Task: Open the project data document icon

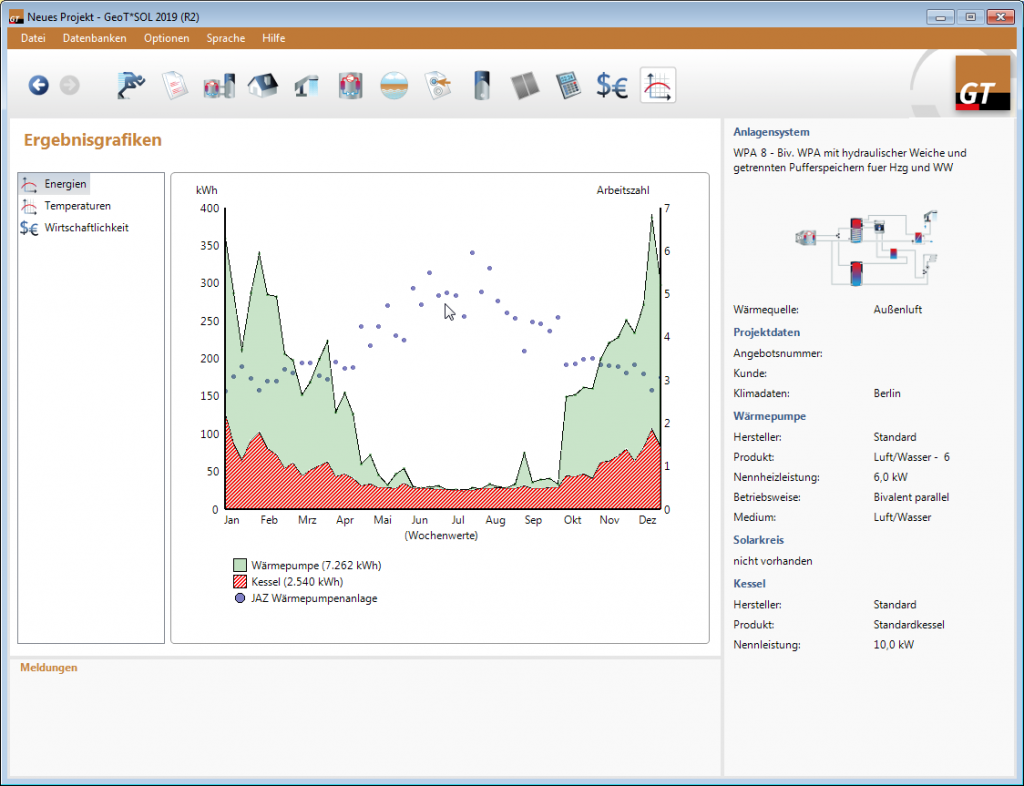Action: coord(175,86)
